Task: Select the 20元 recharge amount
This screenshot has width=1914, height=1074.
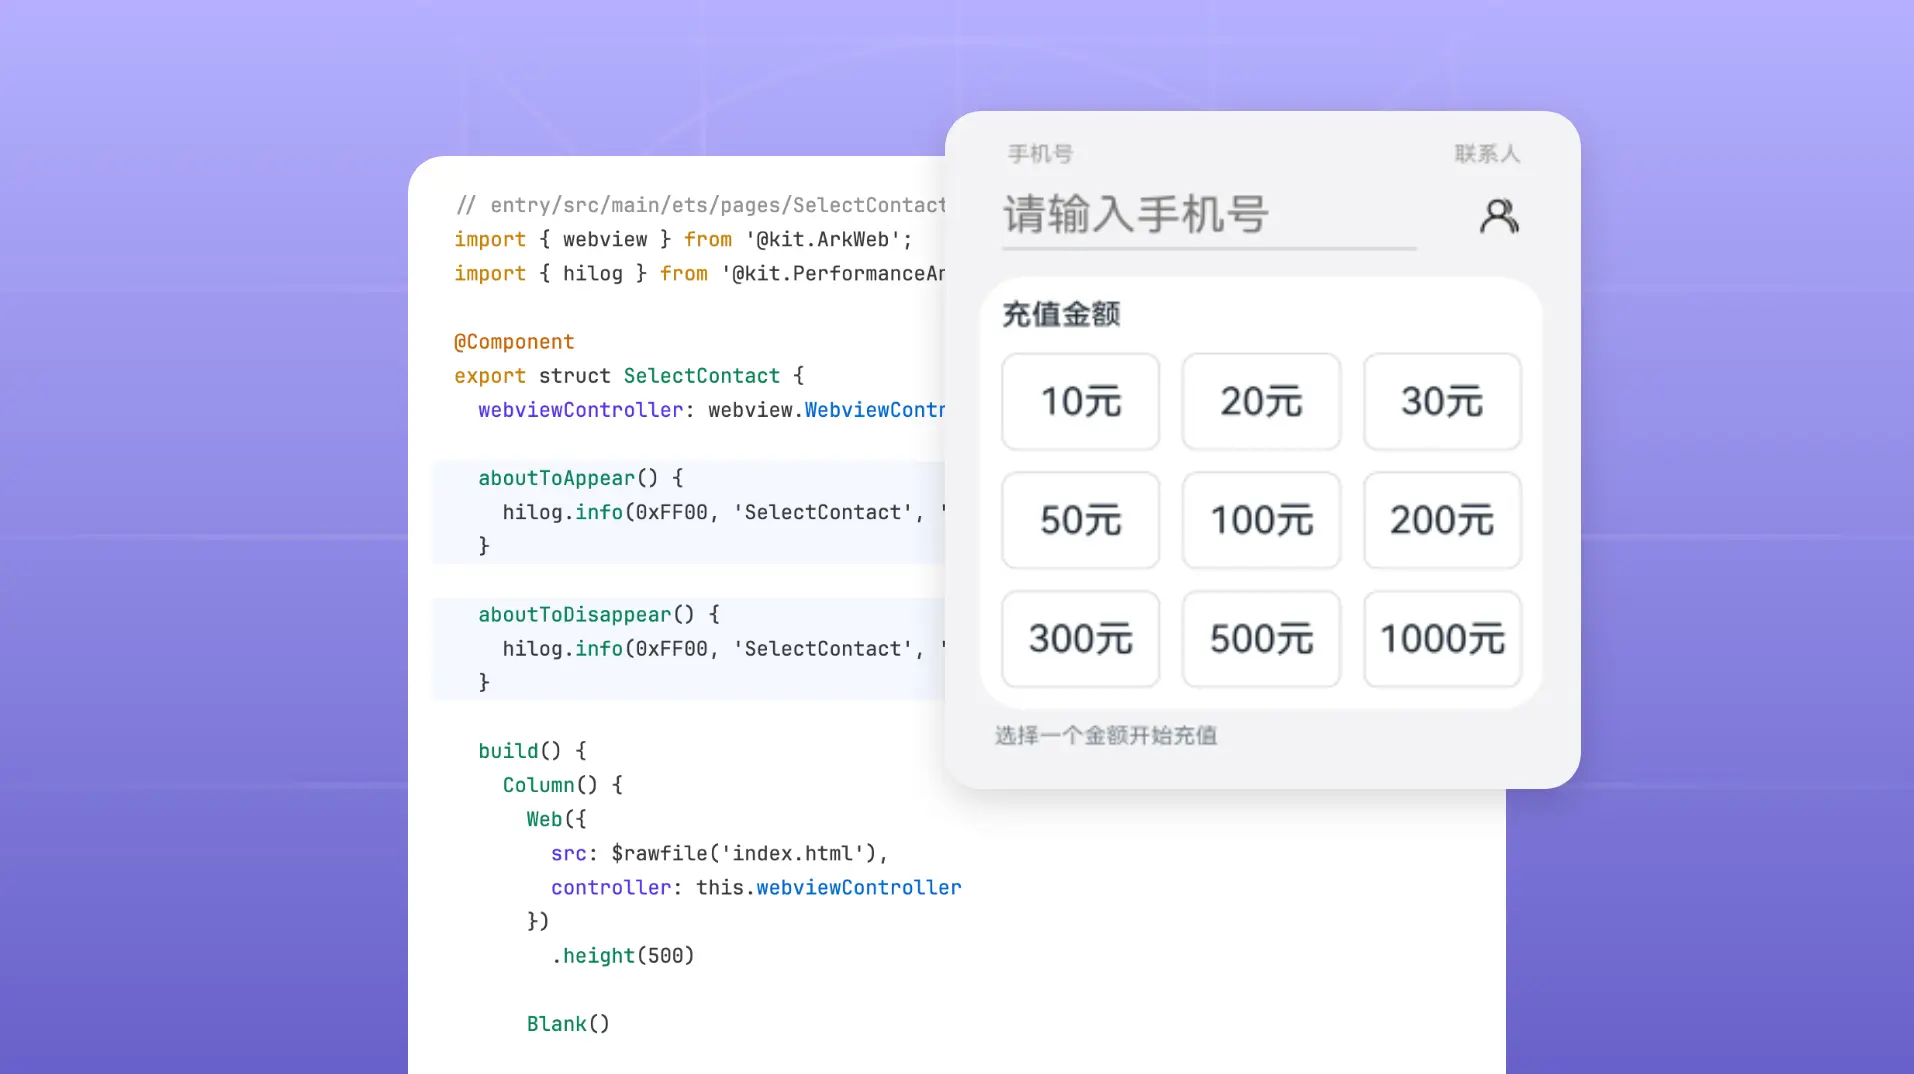Action: (x=1261, y=401)
